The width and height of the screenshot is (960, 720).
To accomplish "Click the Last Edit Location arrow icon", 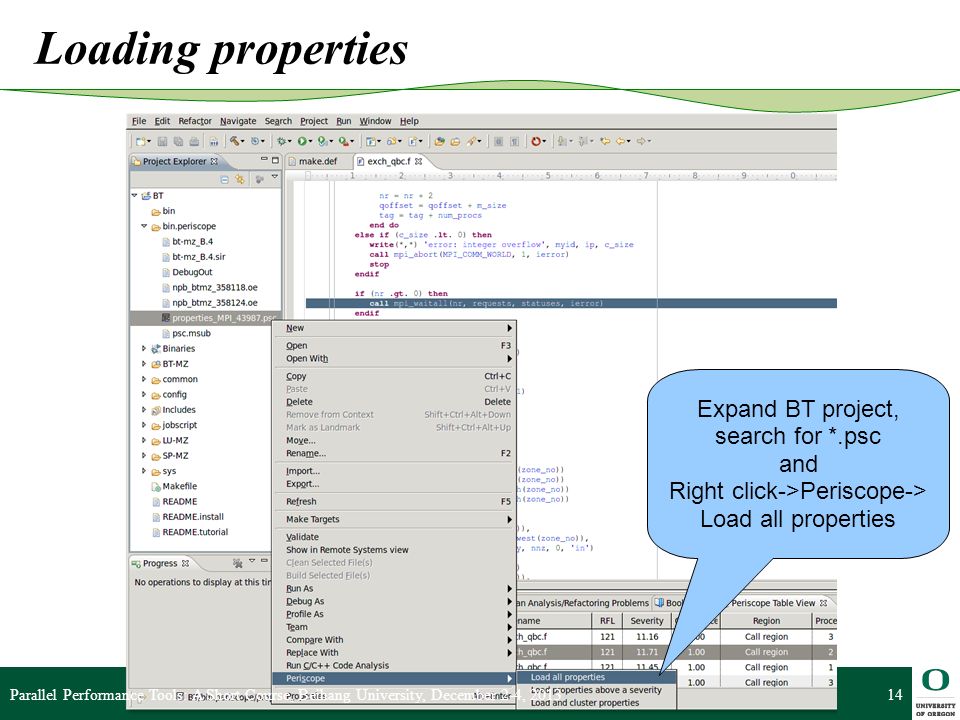I will [605, 141].
